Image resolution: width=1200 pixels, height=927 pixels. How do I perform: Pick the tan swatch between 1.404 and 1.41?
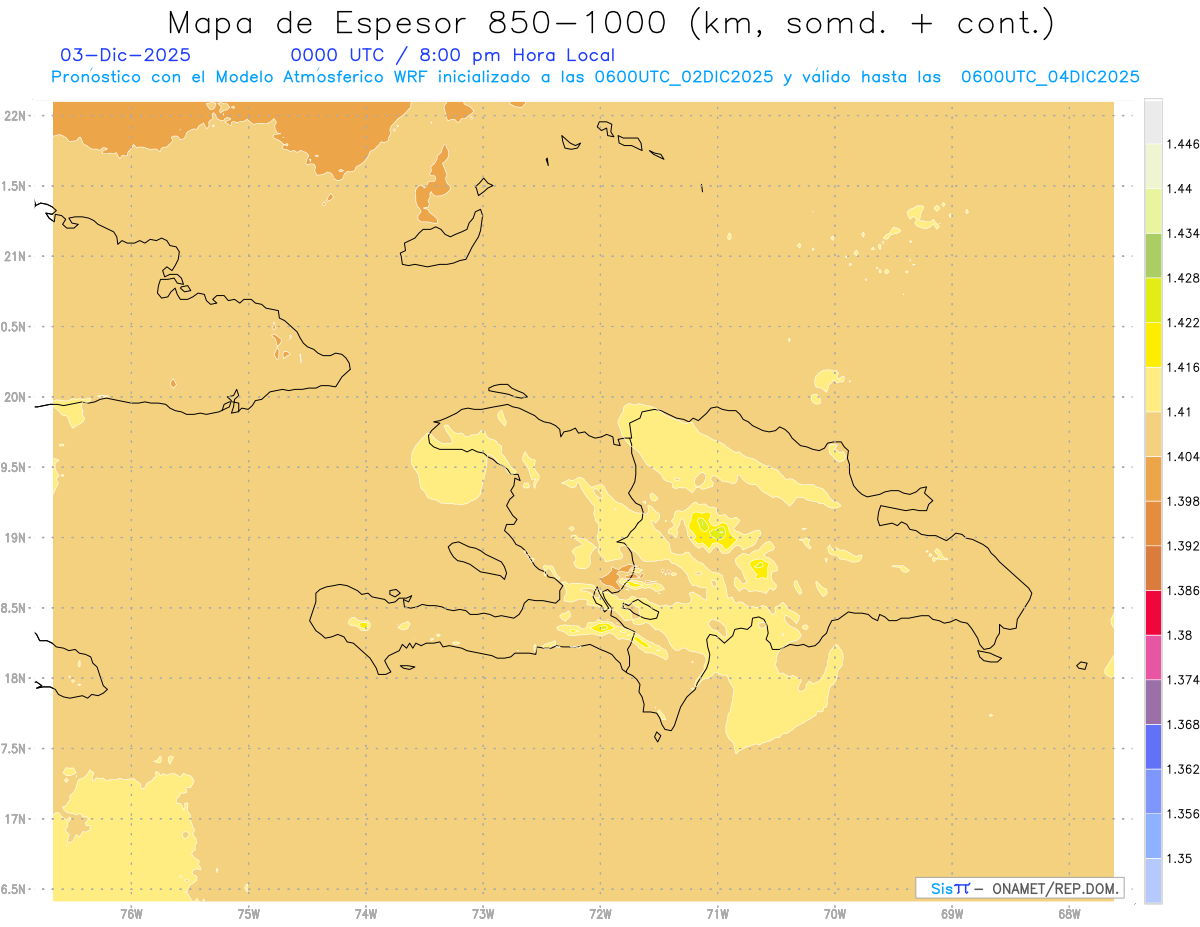point(1153,434)
